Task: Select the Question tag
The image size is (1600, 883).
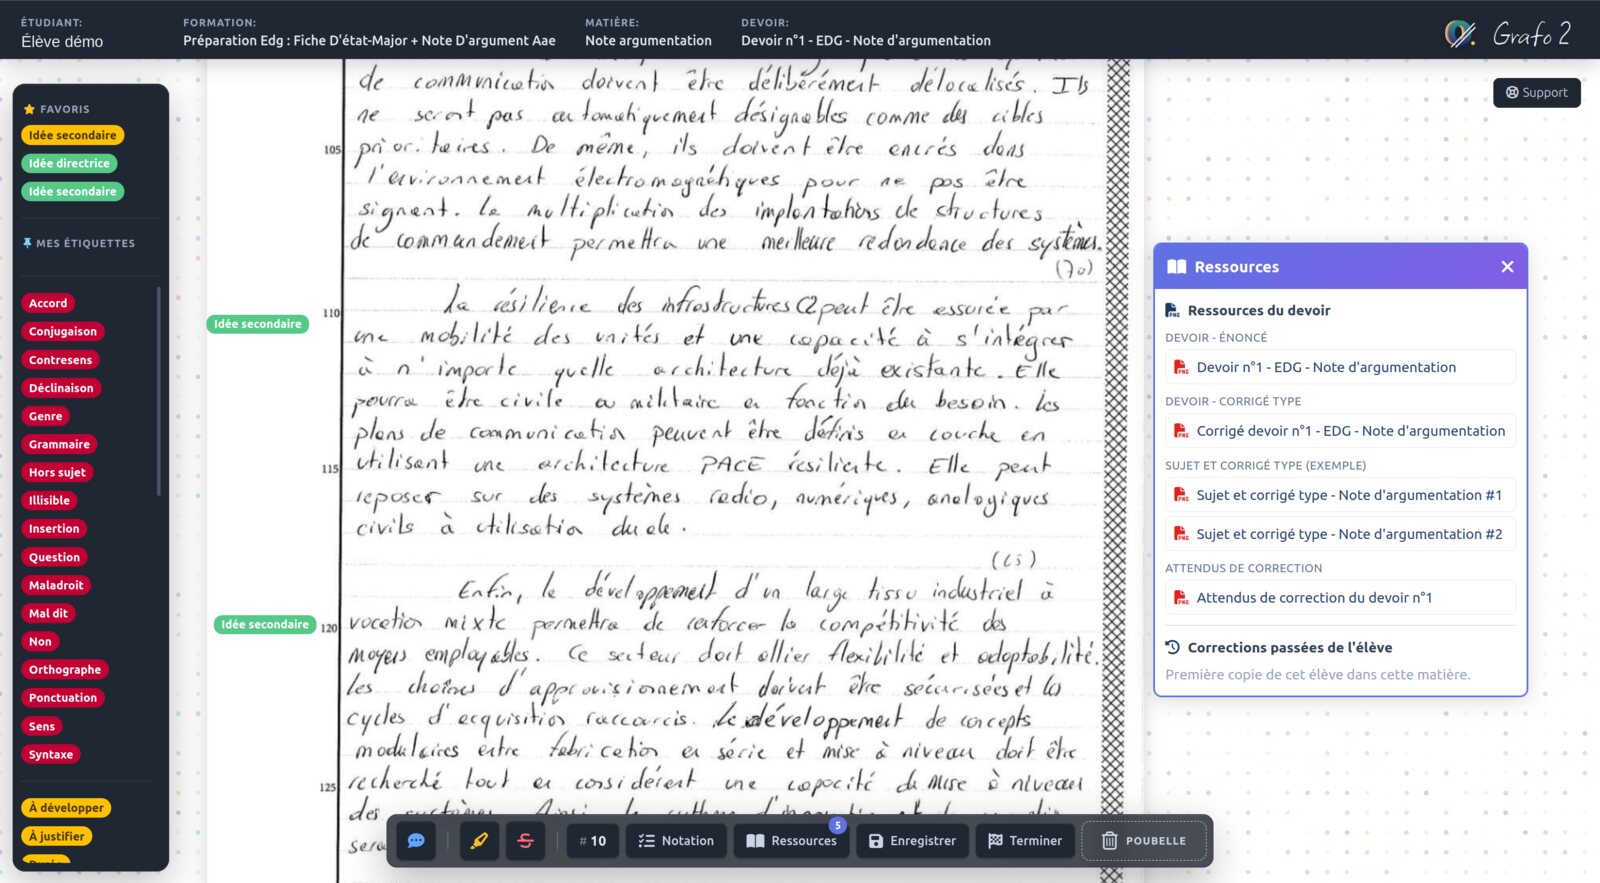Action: [54, 557]
